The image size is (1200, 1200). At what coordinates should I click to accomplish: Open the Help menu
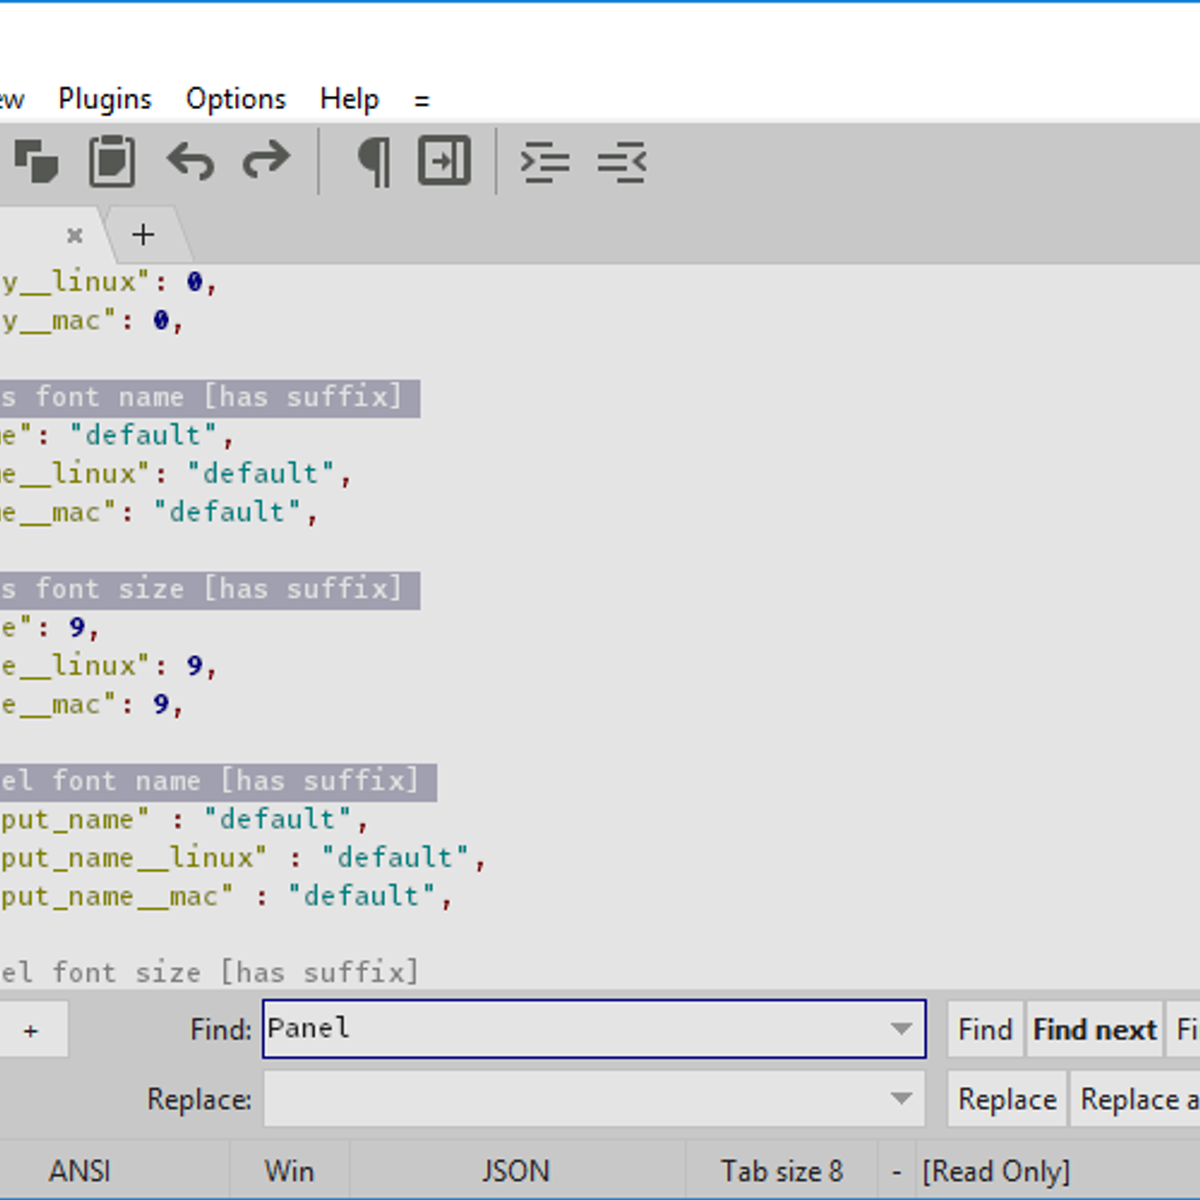[x=349, y=99]
